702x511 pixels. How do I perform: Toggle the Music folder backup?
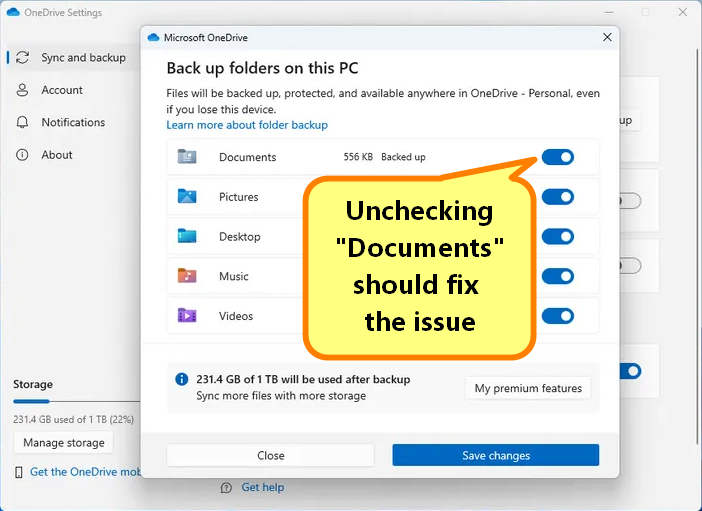click(557, 276)
